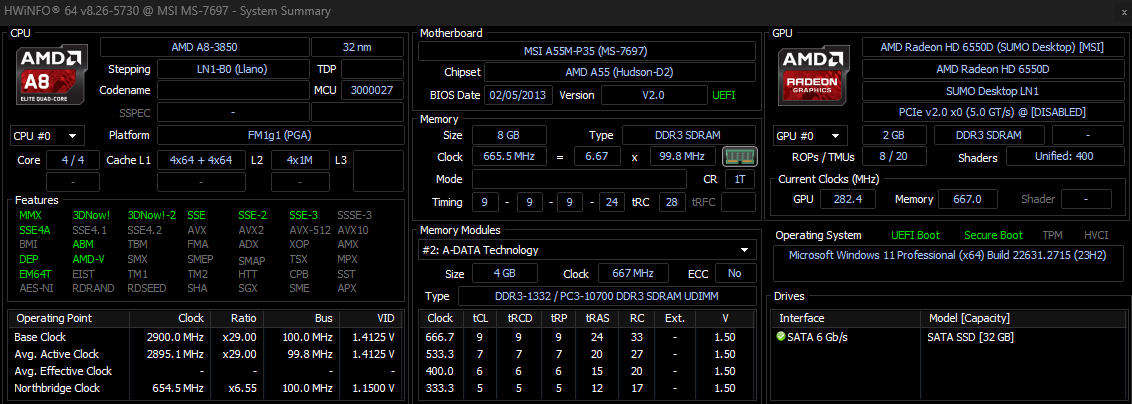Screen dimensions: 1132x404
Task: Click the memory clock '665.5 MHz'
Action: point(509,157)
